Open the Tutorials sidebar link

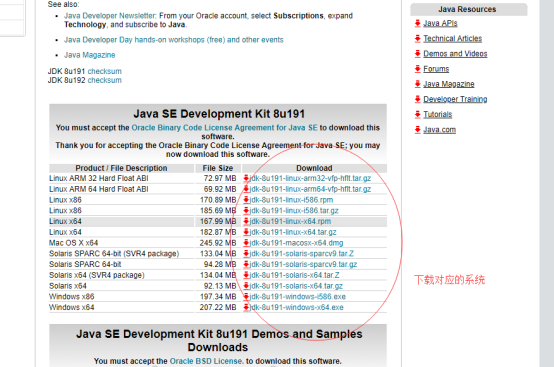pos(437,114)
